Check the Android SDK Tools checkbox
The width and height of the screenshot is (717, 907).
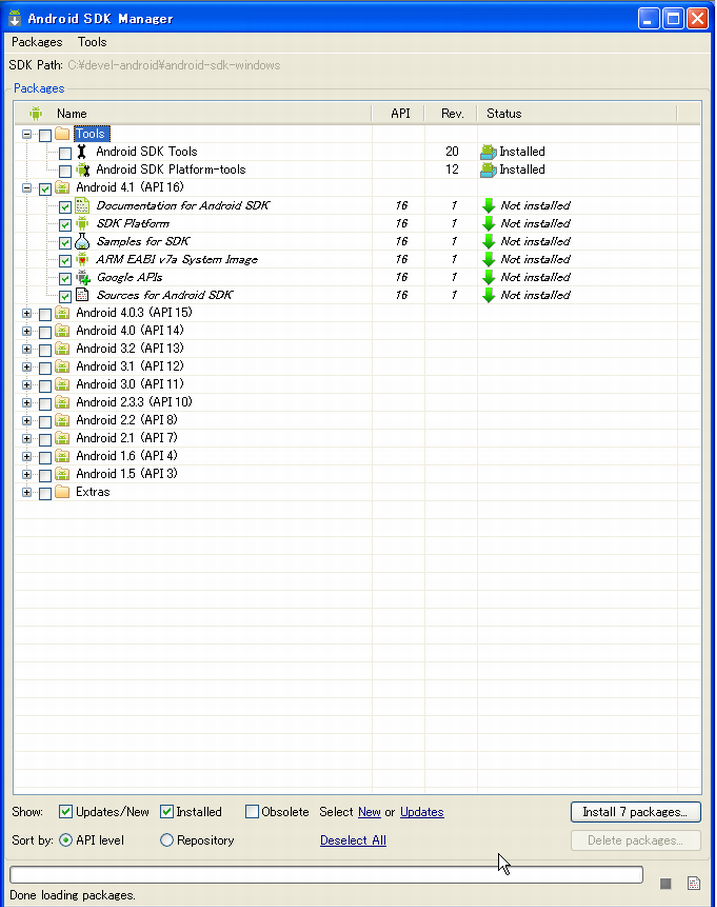(65, 153)
